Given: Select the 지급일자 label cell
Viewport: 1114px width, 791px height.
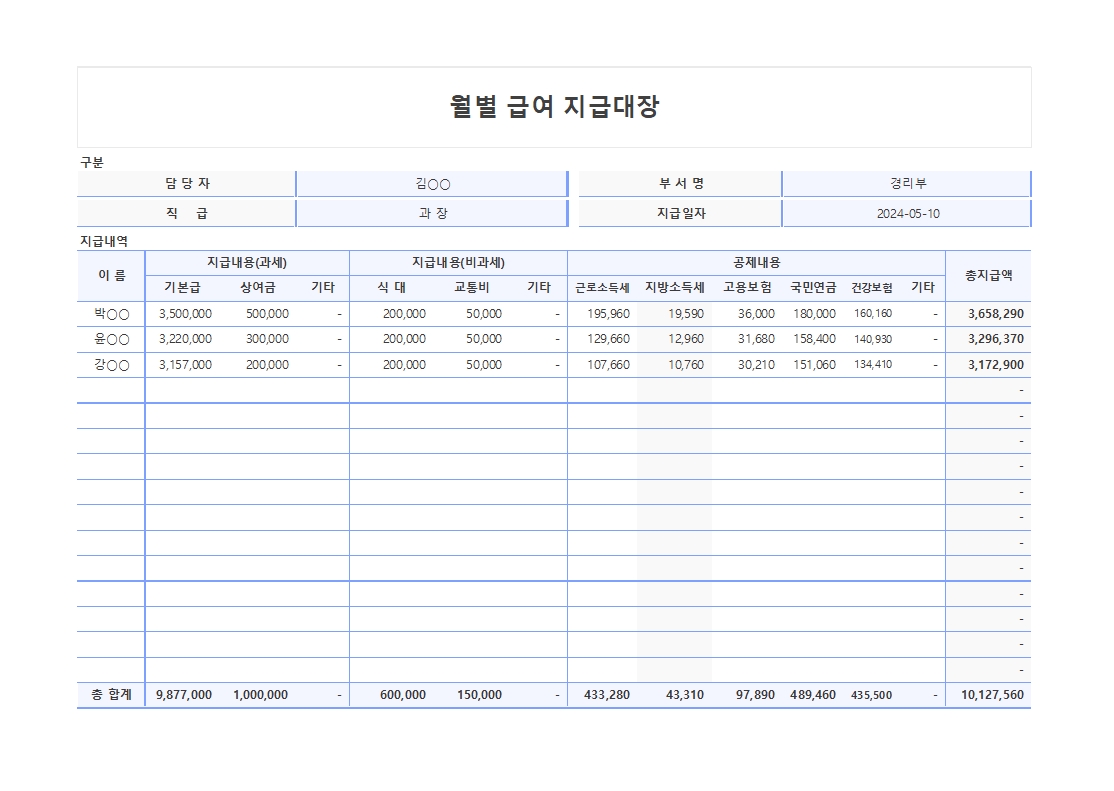Looking at the screenshot, I should click(681, 213).
